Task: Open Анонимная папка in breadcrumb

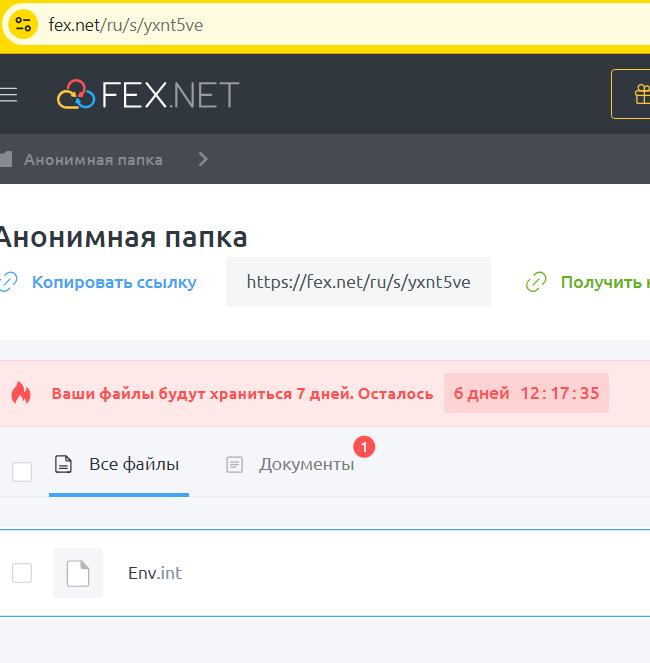Action: 93,159
